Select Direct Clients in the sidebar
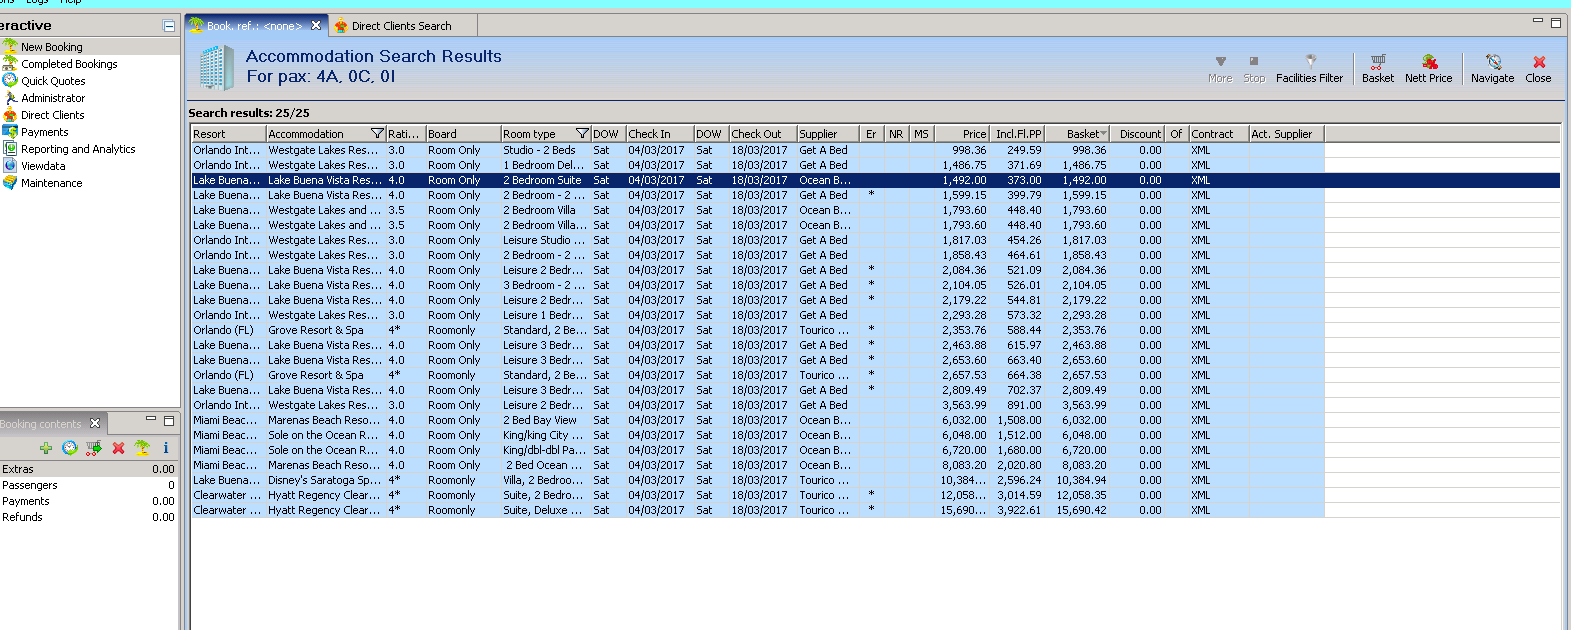Viewport: 1571px width, 630px height. coord(53,115)
